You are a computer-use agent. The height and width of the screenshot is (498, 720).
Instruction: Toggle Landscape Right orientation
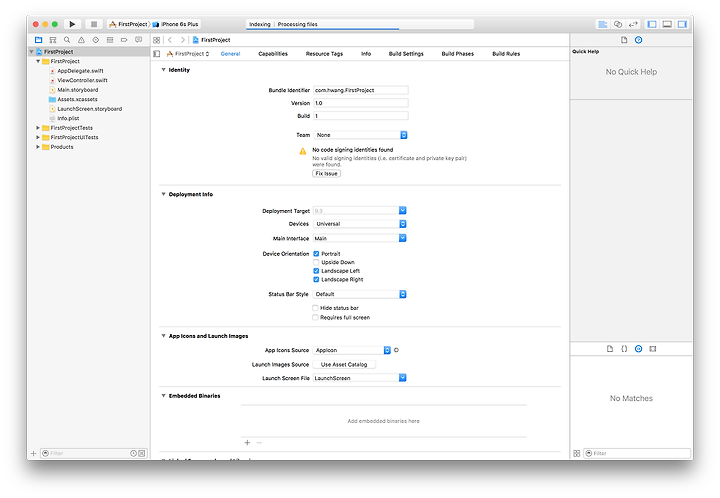pyautogui.click(x=316, y=280)
